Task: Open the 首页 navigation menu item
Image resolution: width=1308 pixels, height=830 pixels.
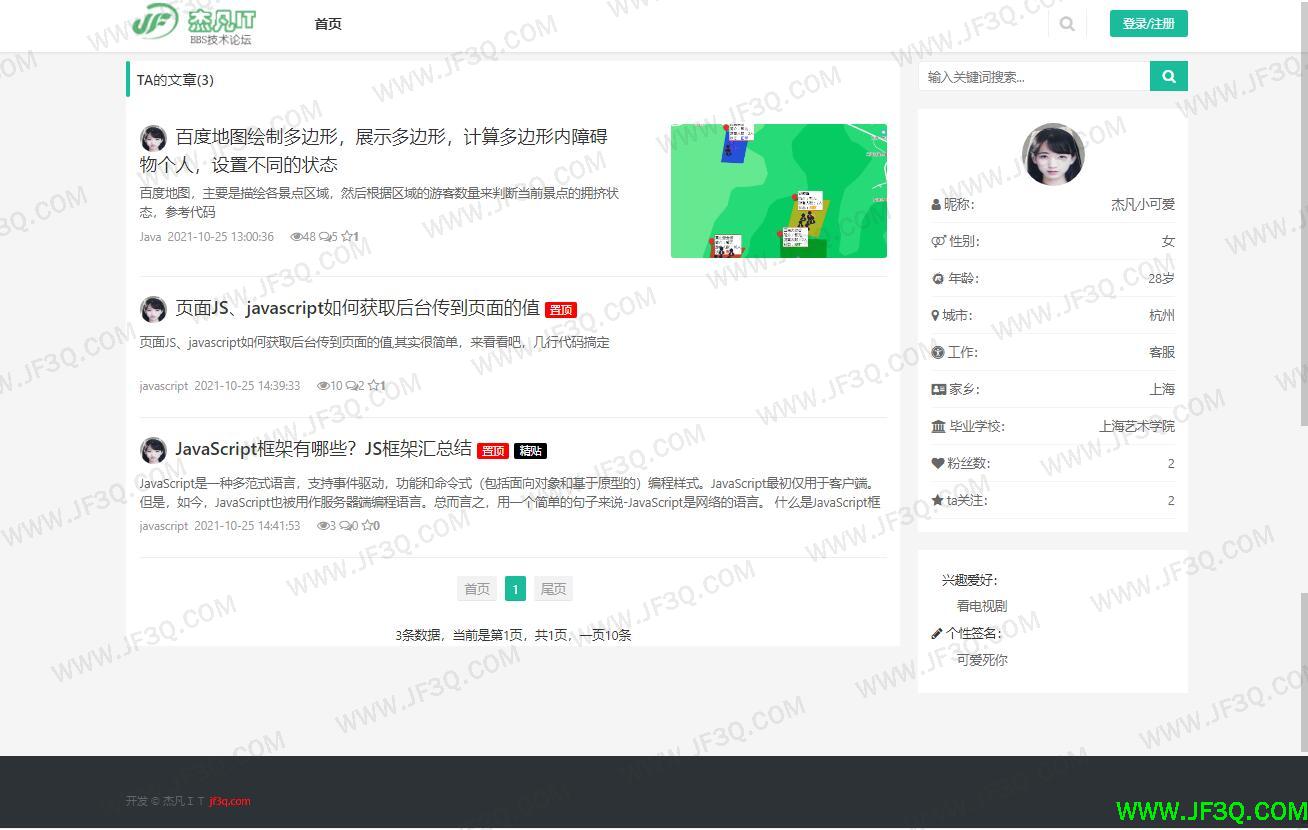Action: pyautogui.click(x=328, y=23)
